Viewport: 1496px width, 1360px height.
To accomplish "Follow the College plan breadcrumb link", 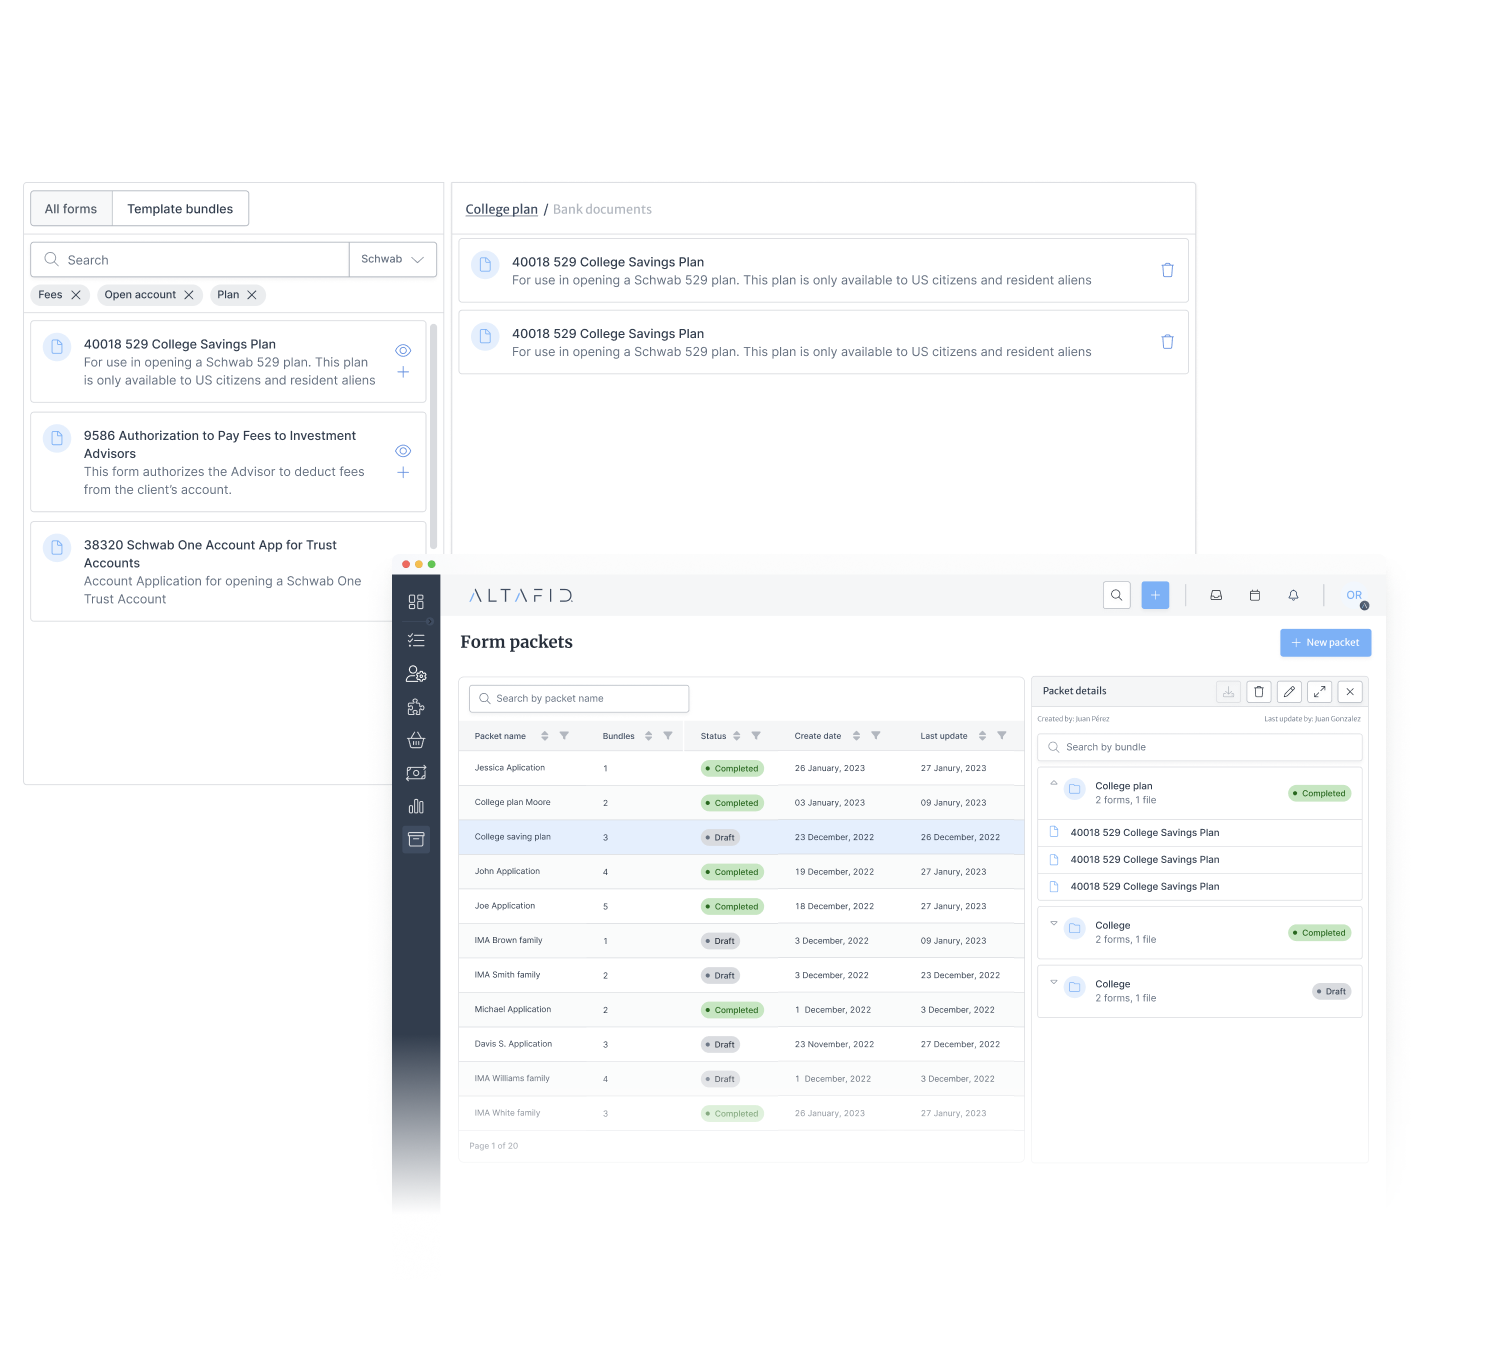I will click(501, 210).
